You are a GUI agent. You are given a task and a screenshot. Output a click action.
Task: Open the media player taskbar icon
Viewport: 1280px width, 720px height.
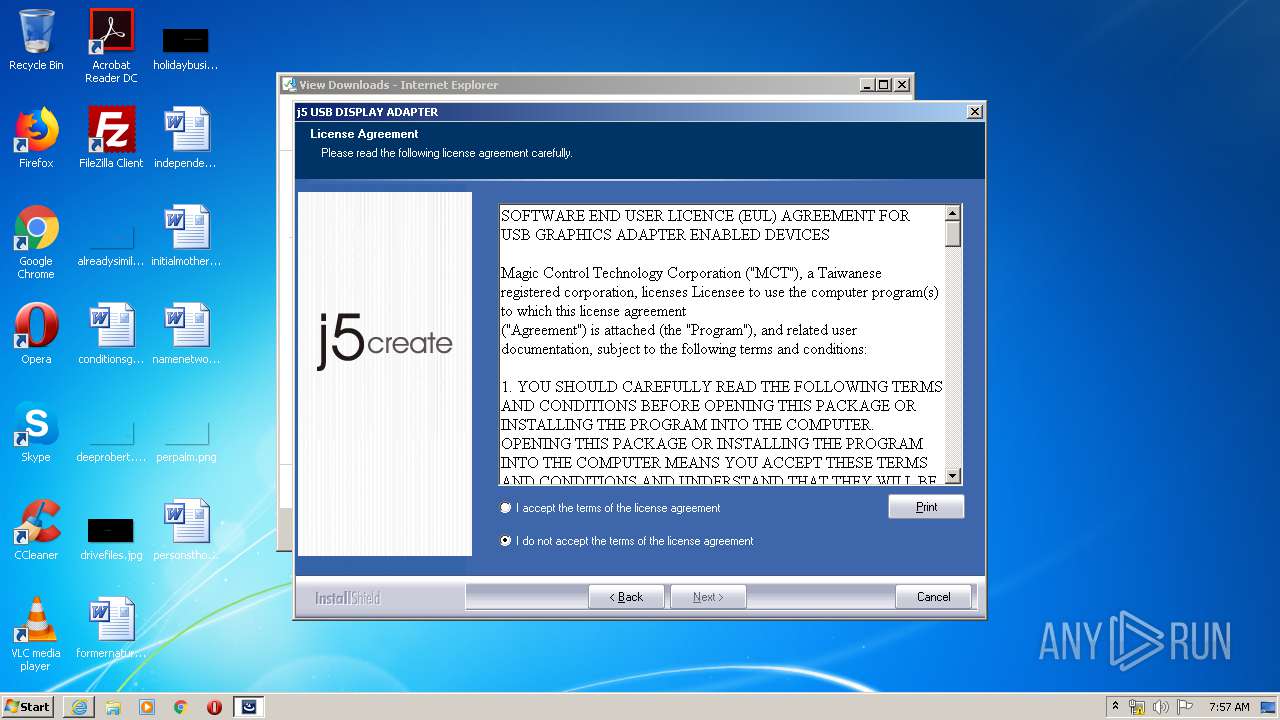(147, 707)
